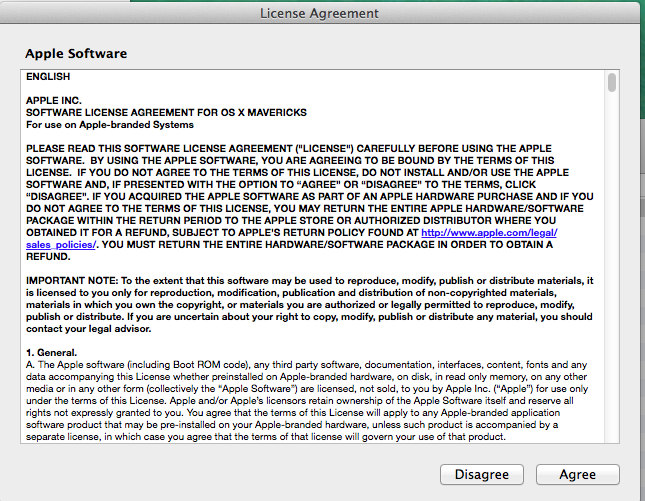Click 'For use on Apple-branded Systems' line
The width and height of the screenshot is (645, 501).
[110, 125]
